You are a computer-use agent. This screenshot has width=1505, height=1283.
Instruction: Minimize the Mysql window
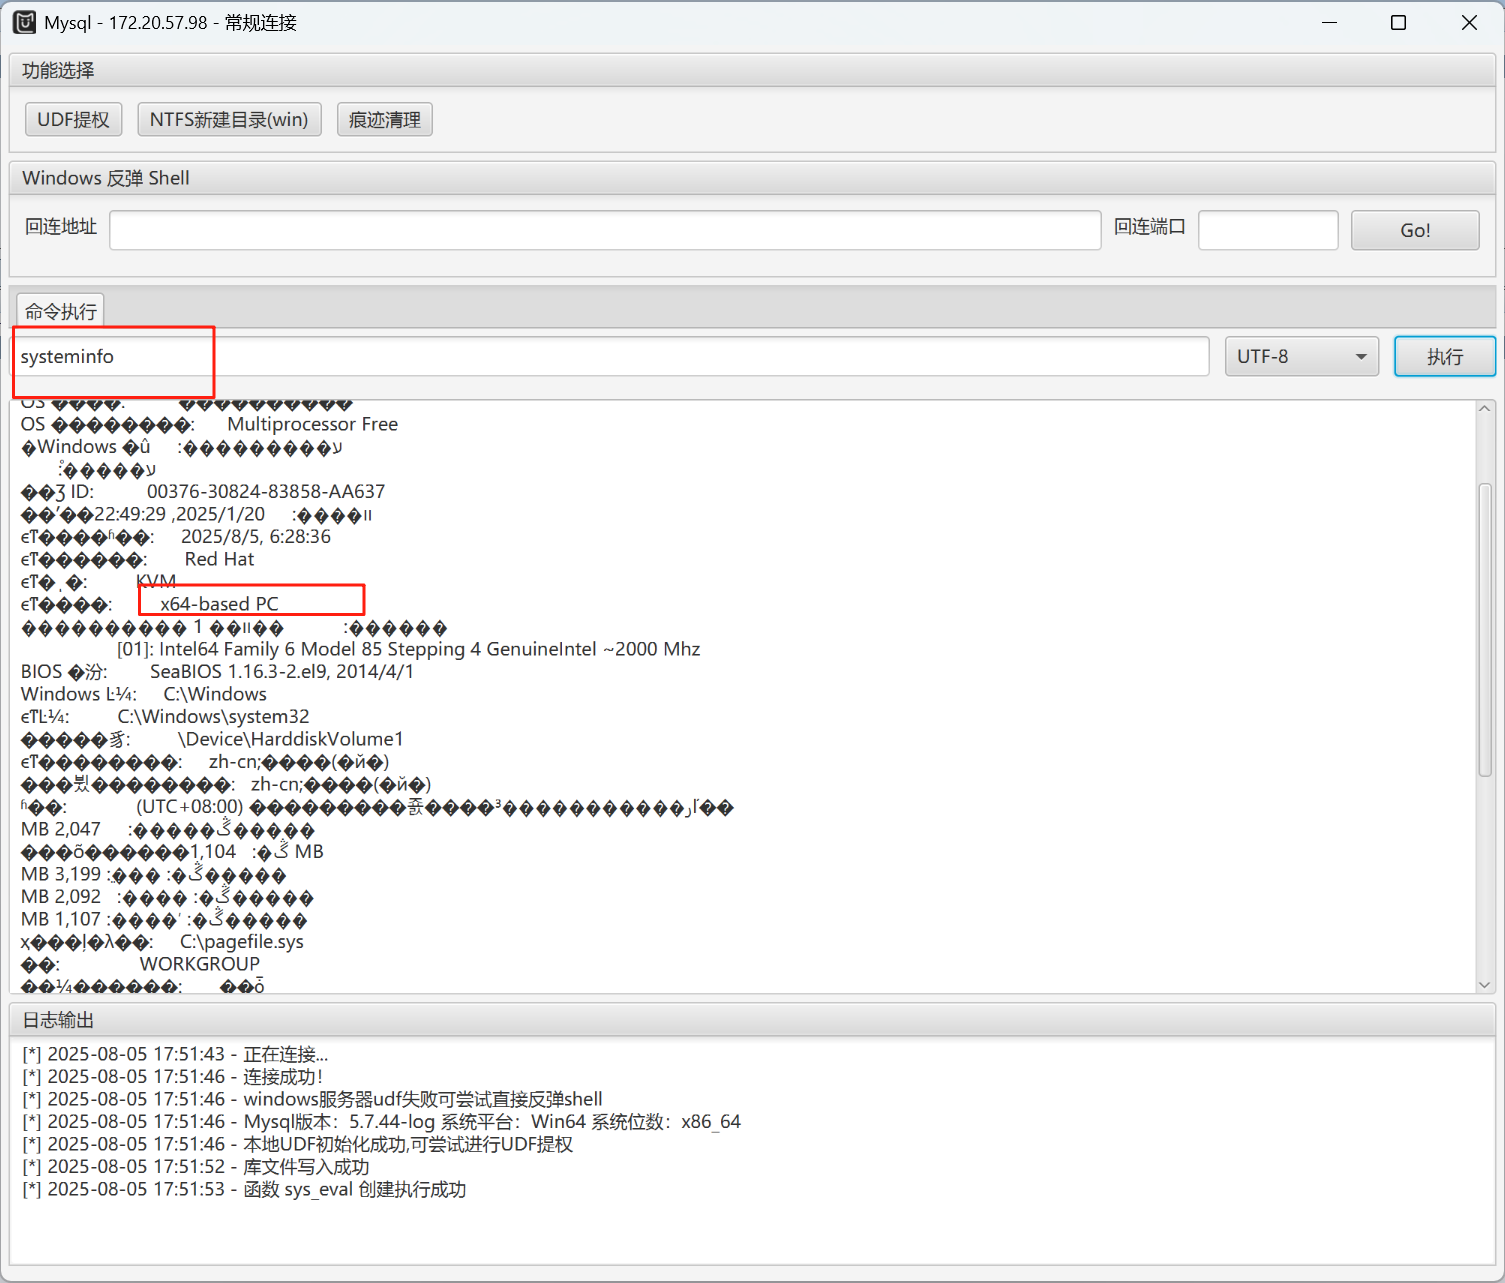[x=1329, y=22]
